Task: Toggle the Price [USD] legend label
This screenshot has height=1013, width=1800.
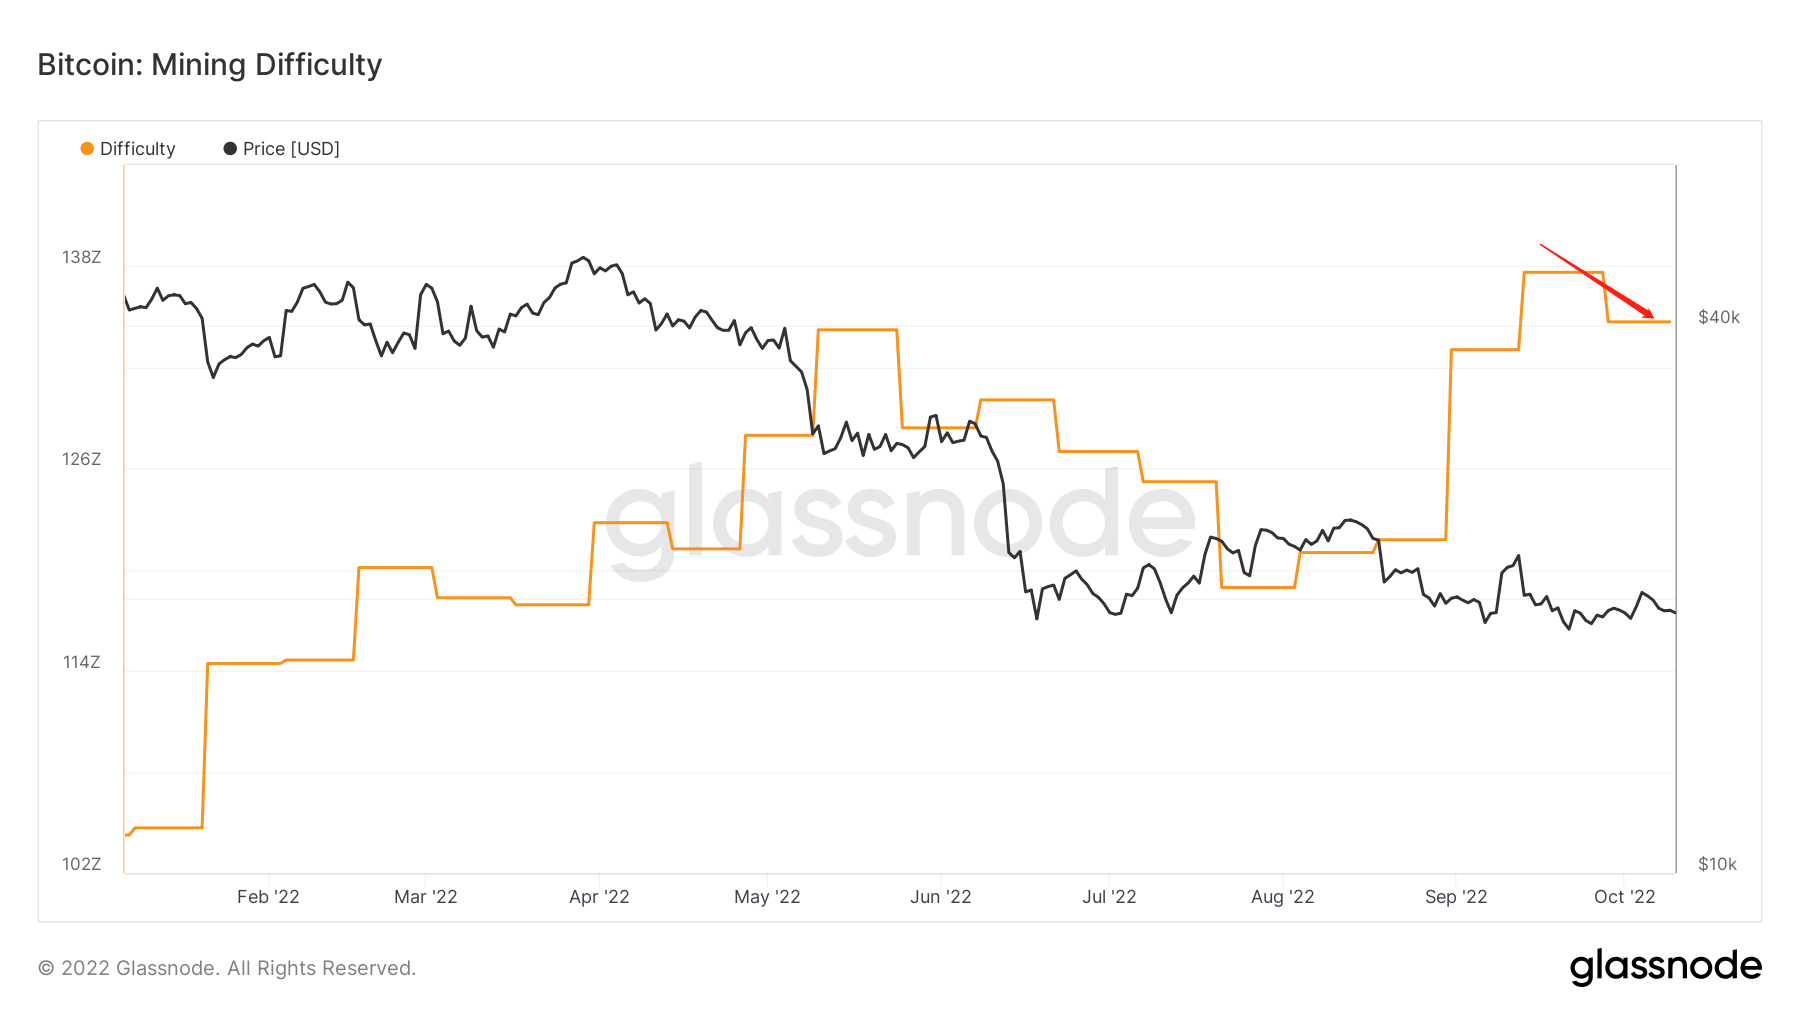Action: point(291,149)
